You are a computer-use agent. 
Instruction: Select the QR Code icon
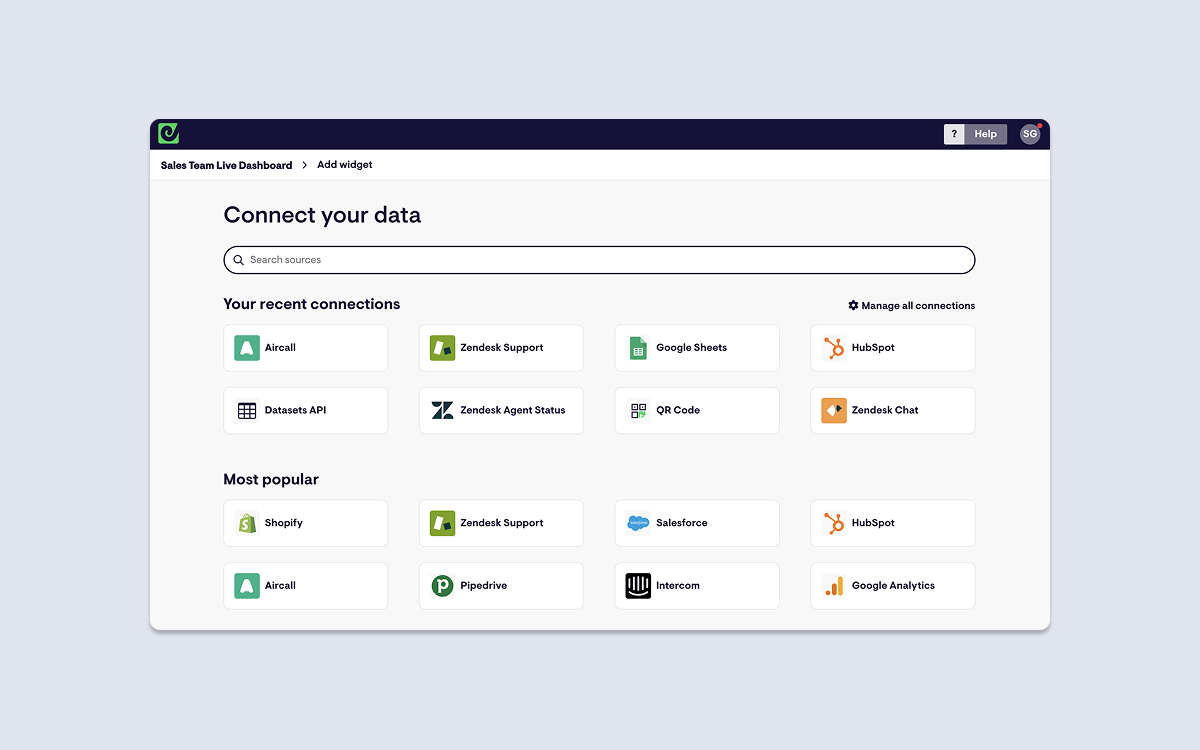(638, 411)
